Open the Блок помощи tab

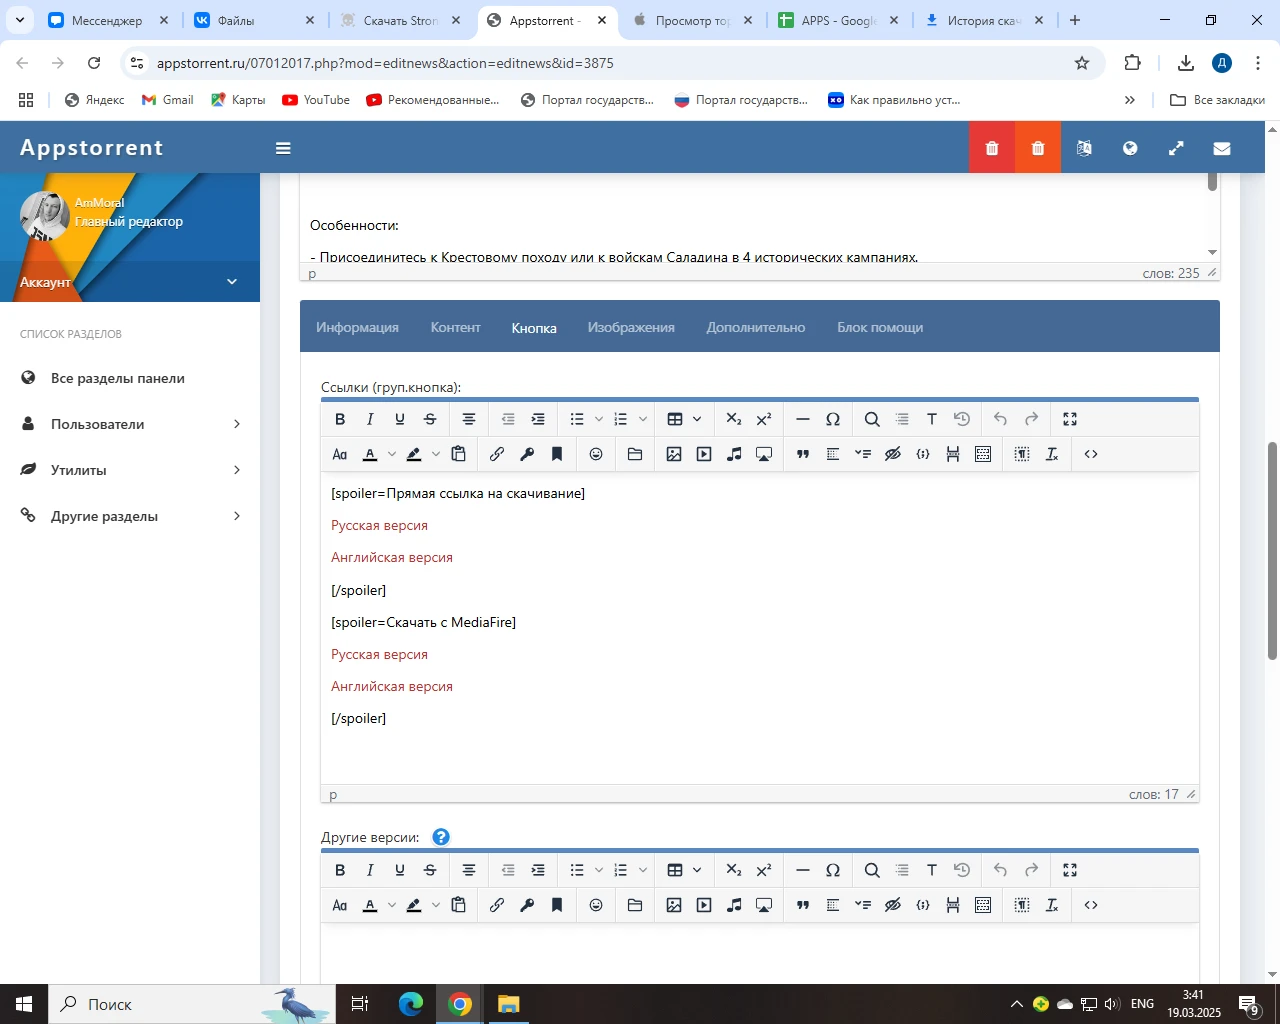coord(880,327)
